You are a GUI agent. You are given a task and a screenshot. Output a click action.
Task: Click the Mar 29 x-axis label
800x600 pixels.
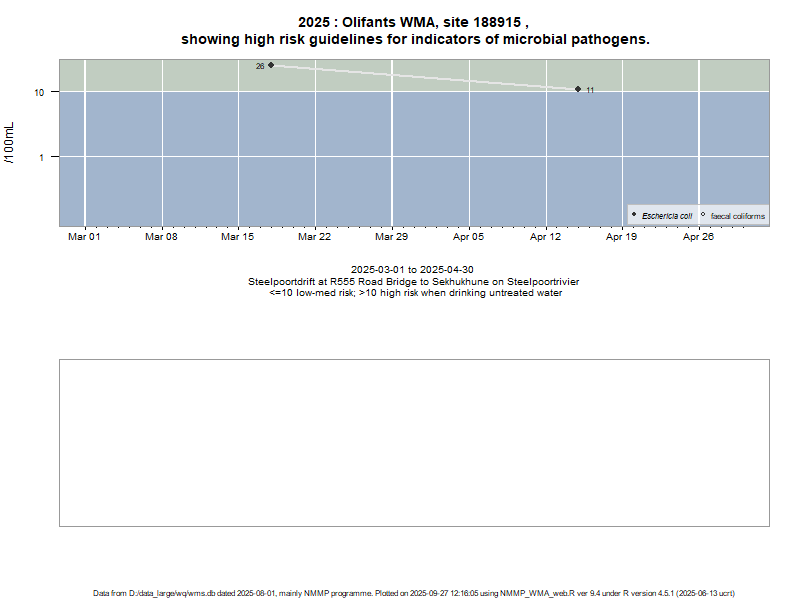coord(391,237)
